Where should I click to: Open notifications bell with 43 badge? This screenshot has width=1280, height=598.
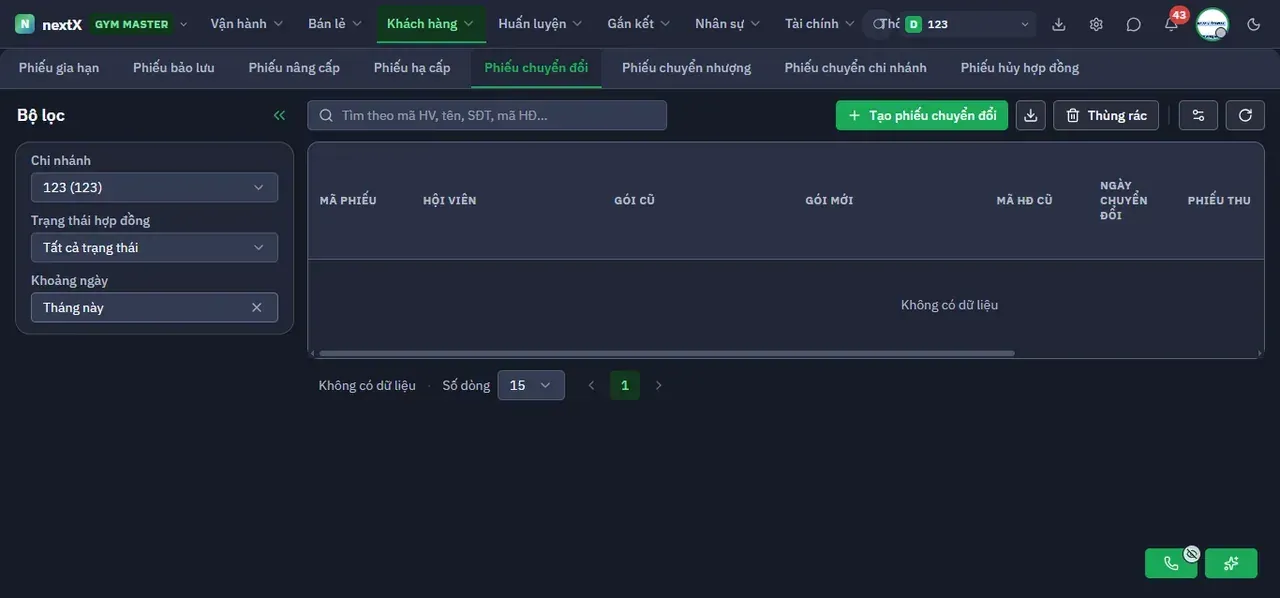[1171, 24]
